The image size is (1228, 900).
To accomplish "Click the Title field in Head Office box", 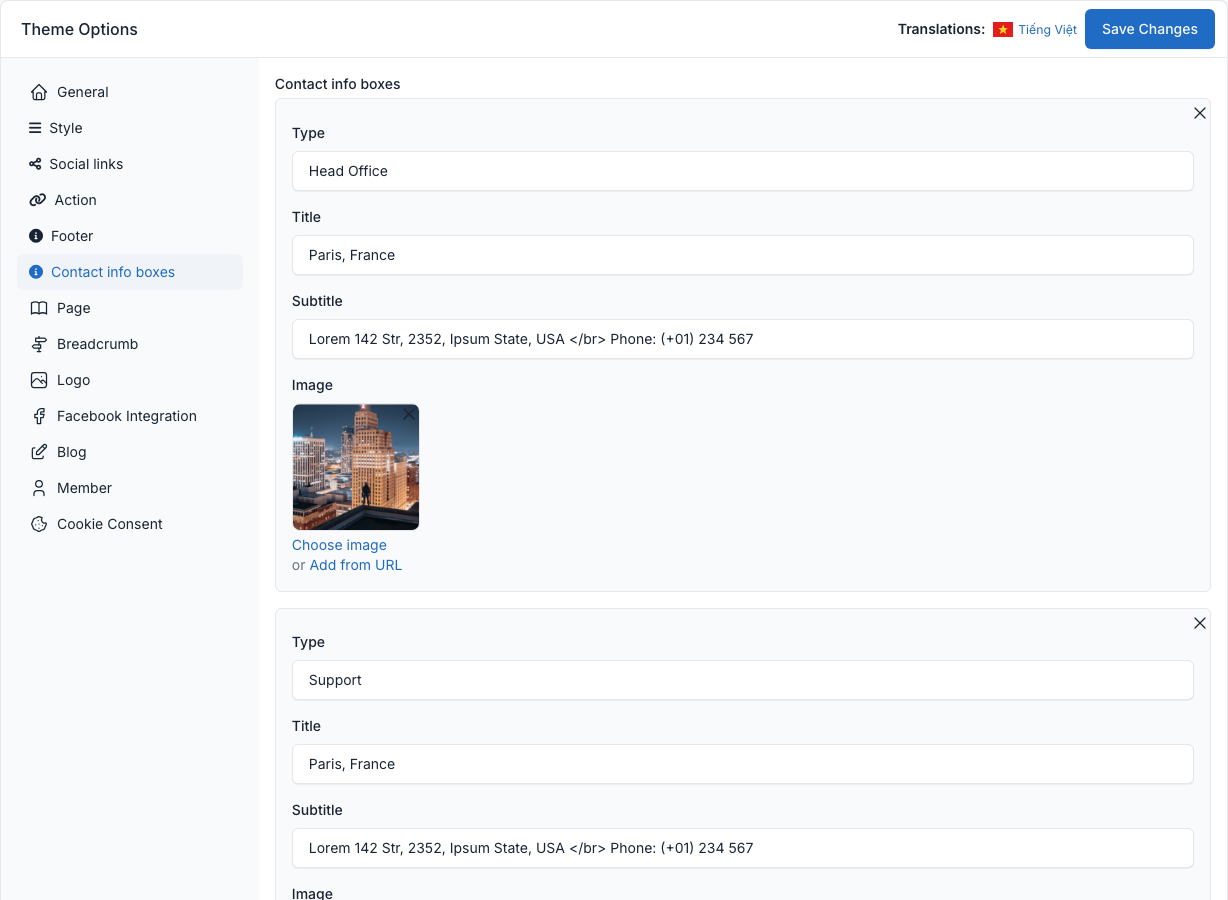I will (743, 255).
